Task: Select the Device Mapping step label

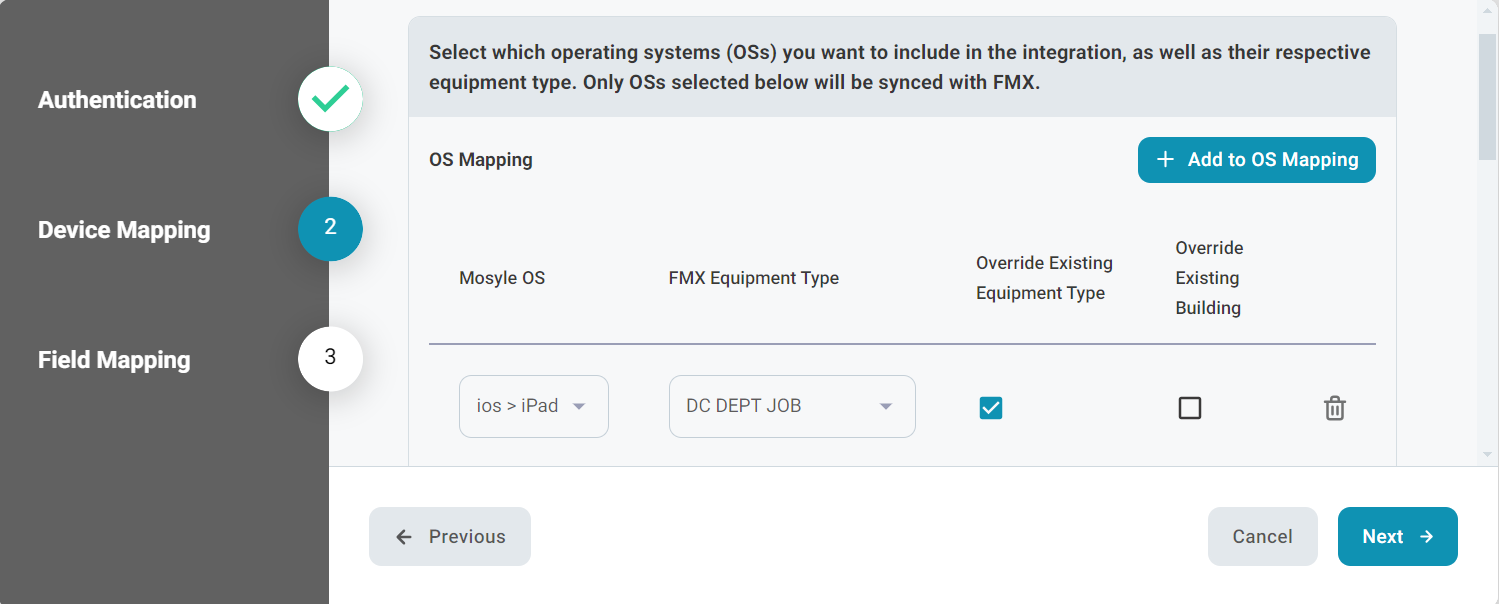Action: point(124,230)
